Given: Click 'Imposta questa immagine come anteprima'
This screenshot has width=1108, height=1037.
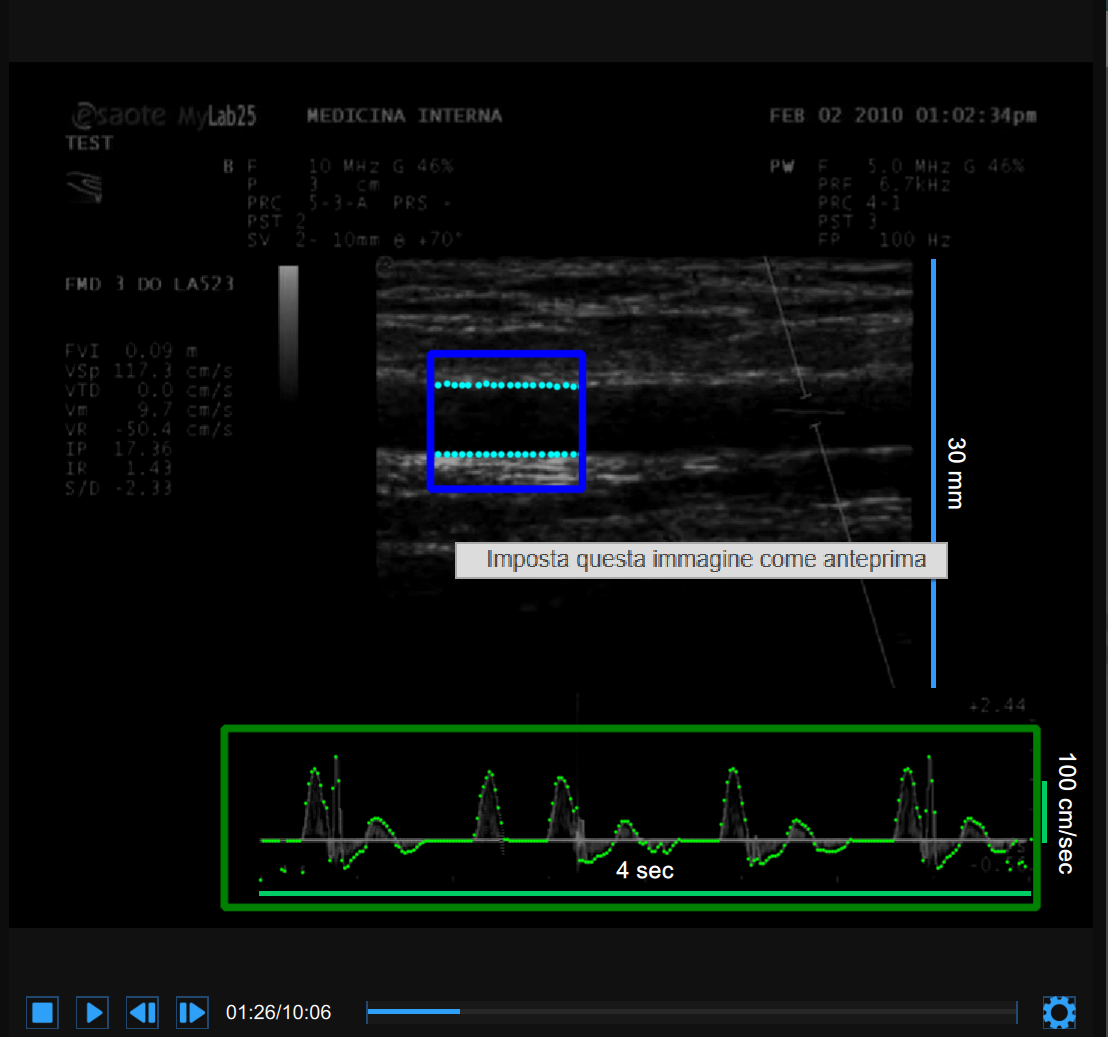Looking at the screenshot, I should pos(701,560).
